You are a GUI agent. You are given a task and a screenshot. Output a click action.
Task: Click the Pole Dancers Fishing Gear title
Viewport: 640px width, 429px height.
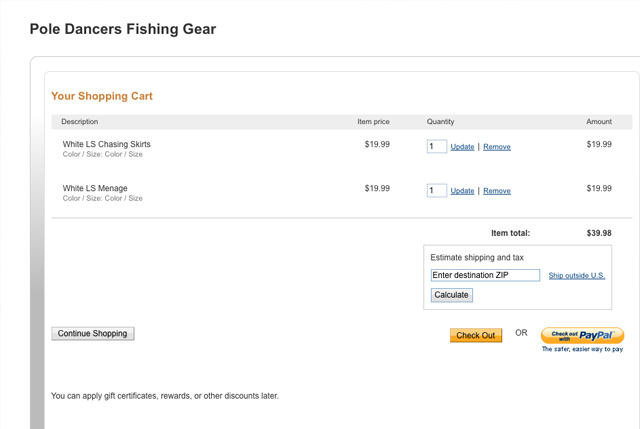click(x=123, y=29)
